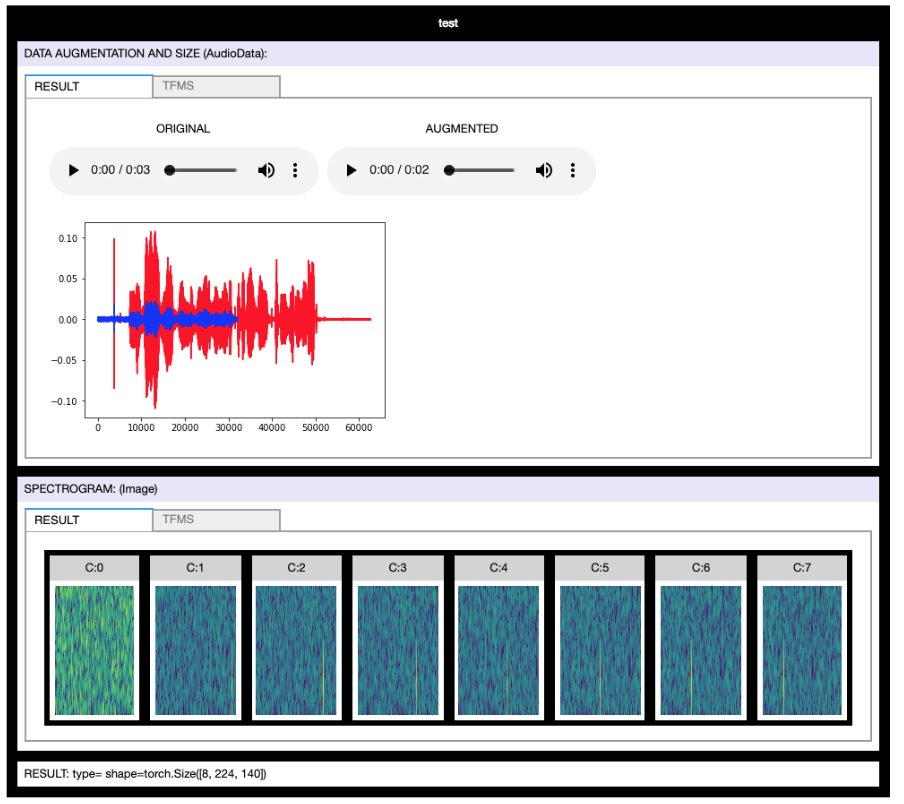The height and width of the screenshot is (804, 904).
Task: Click the AUGMENTED audio seek slider
Action: (x=481, y=170)
